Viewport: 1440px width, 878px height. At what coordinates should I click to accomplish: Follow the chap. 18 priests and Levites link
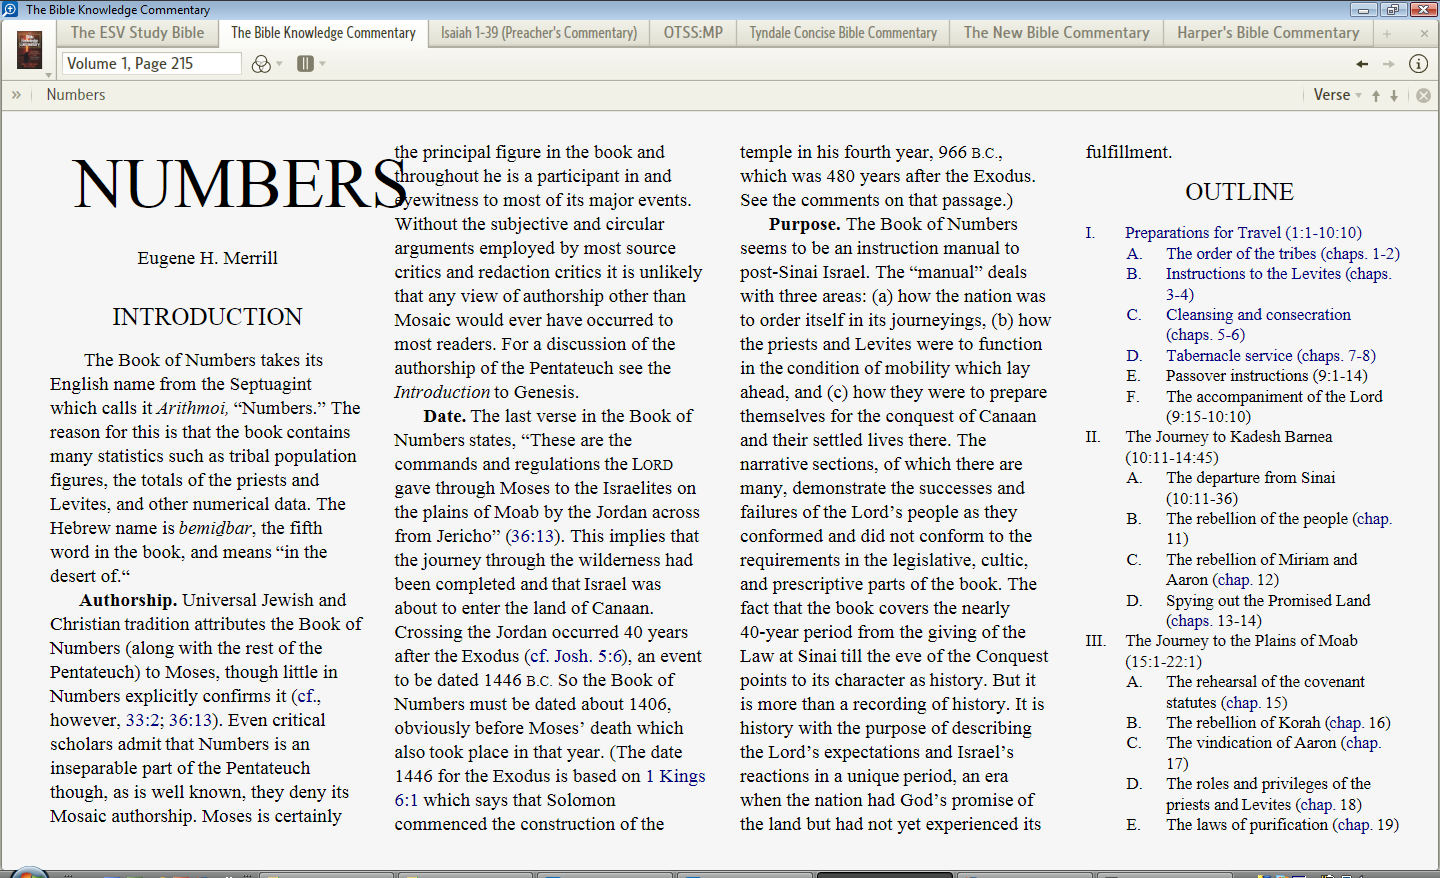pos(1329,805)
